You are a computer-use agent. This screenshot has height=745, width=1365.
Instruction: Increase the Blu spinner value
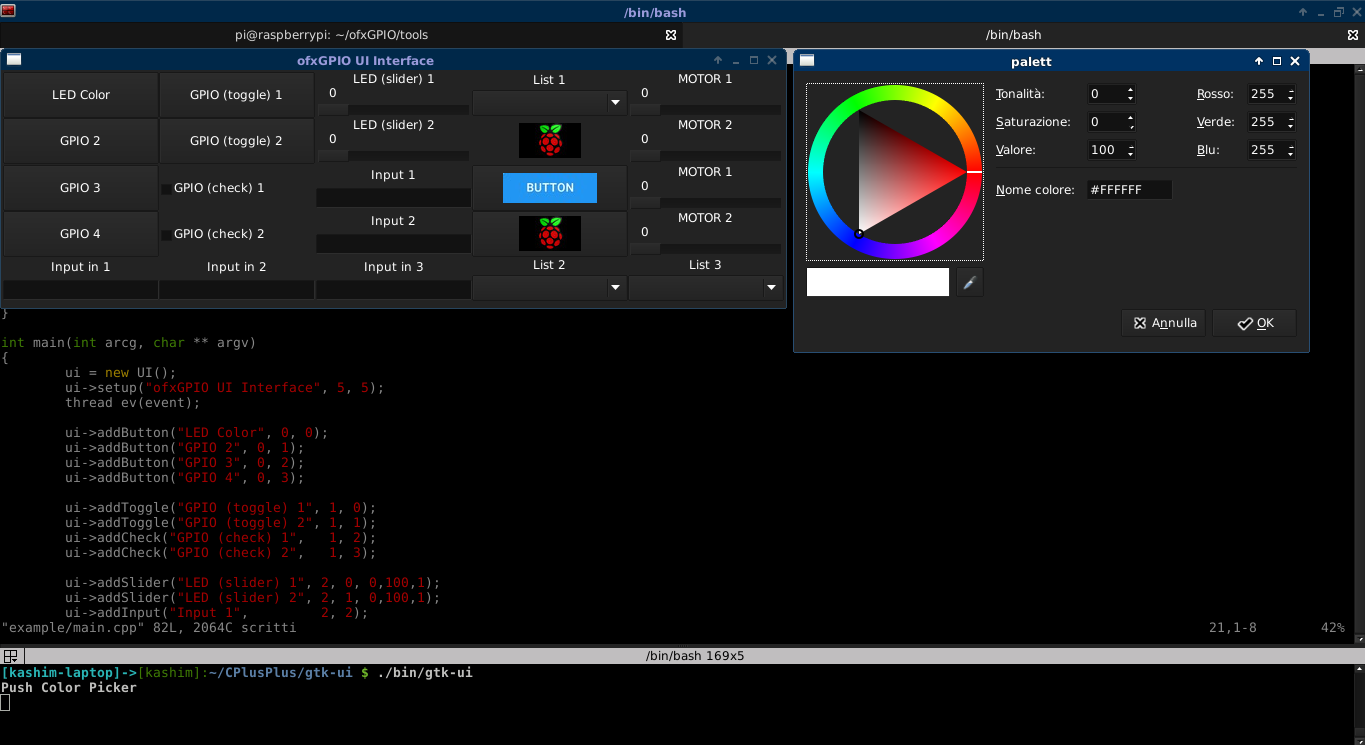[x=1291, y=146]
